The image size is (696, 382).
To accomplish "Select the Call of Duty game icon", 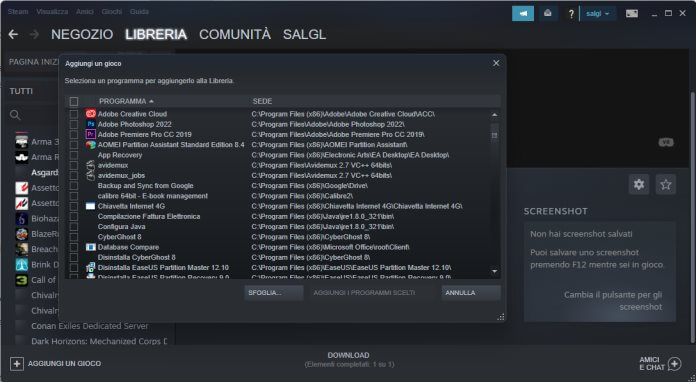I will [x=22, y=280].
